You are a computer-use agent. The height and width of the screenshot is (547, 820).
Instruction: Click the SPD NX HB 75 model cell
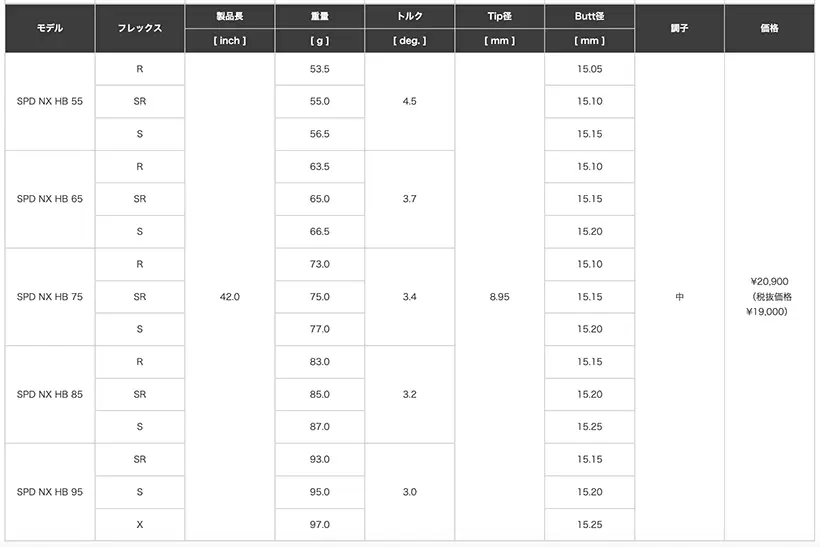click(49, 297)
